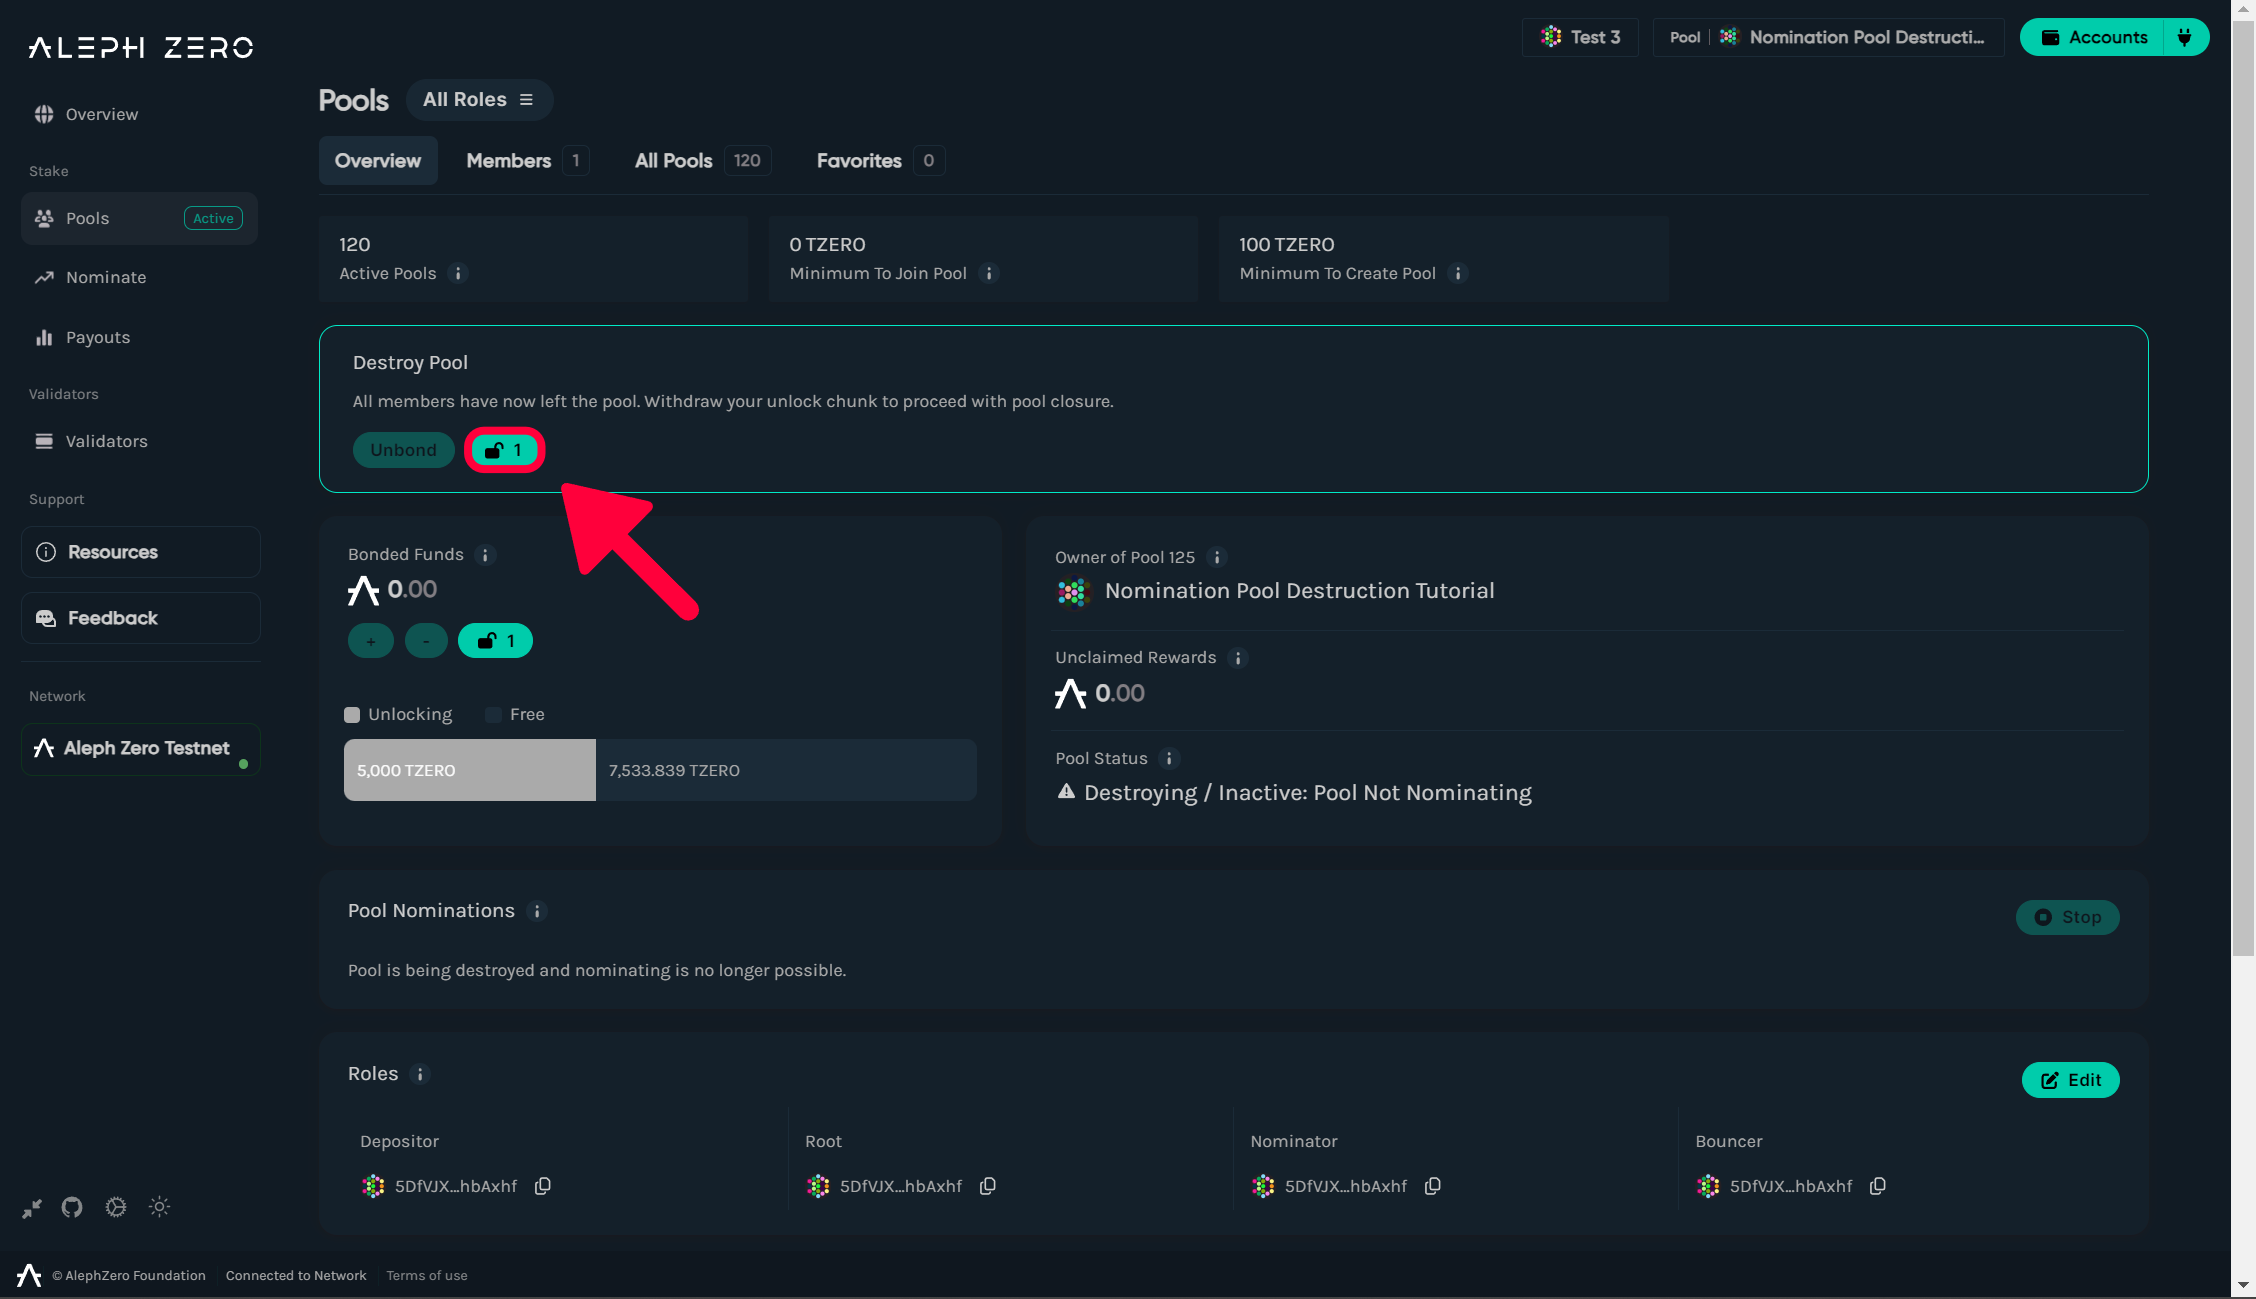The width and height of the screenshot is (2256, 1299).
Task: Click info icon beside Active Pools
Action: pyautogui.click(x=458, y=274)
